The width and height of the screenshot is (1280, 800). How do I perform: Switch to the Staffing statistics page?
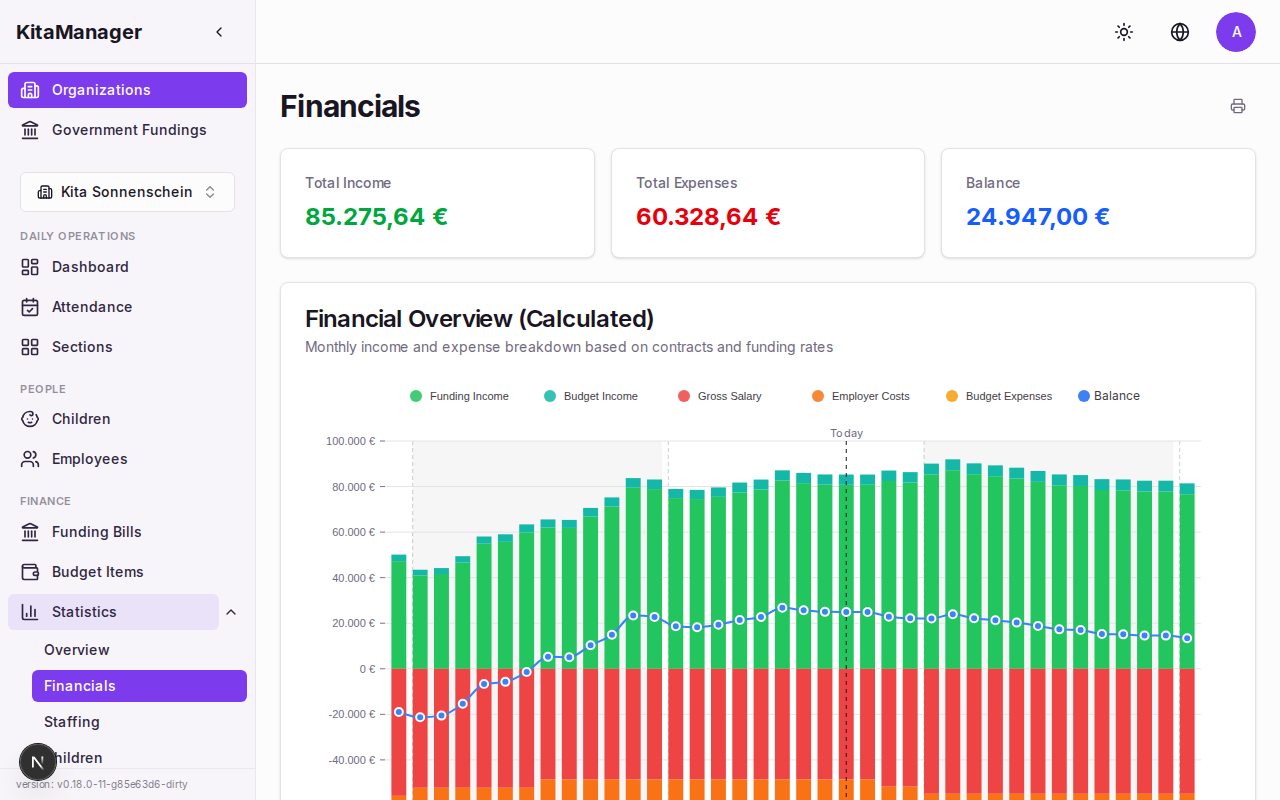click(x=71, y=721)
